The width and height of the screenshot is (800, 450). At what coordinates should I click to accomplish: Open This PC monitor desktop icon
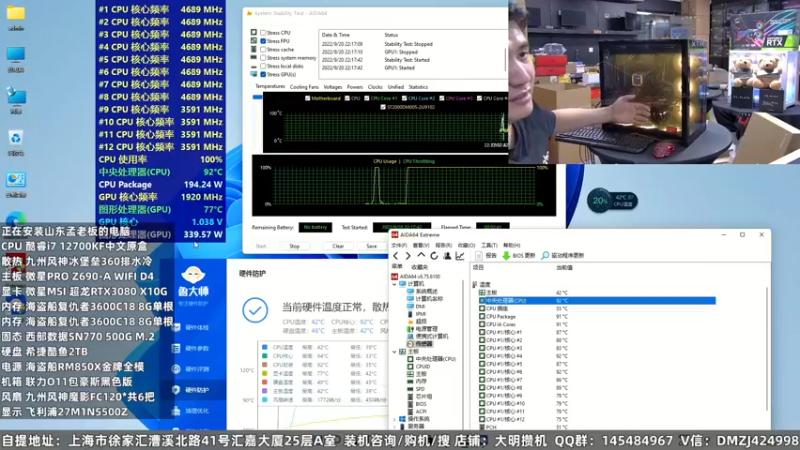point(16,55)
